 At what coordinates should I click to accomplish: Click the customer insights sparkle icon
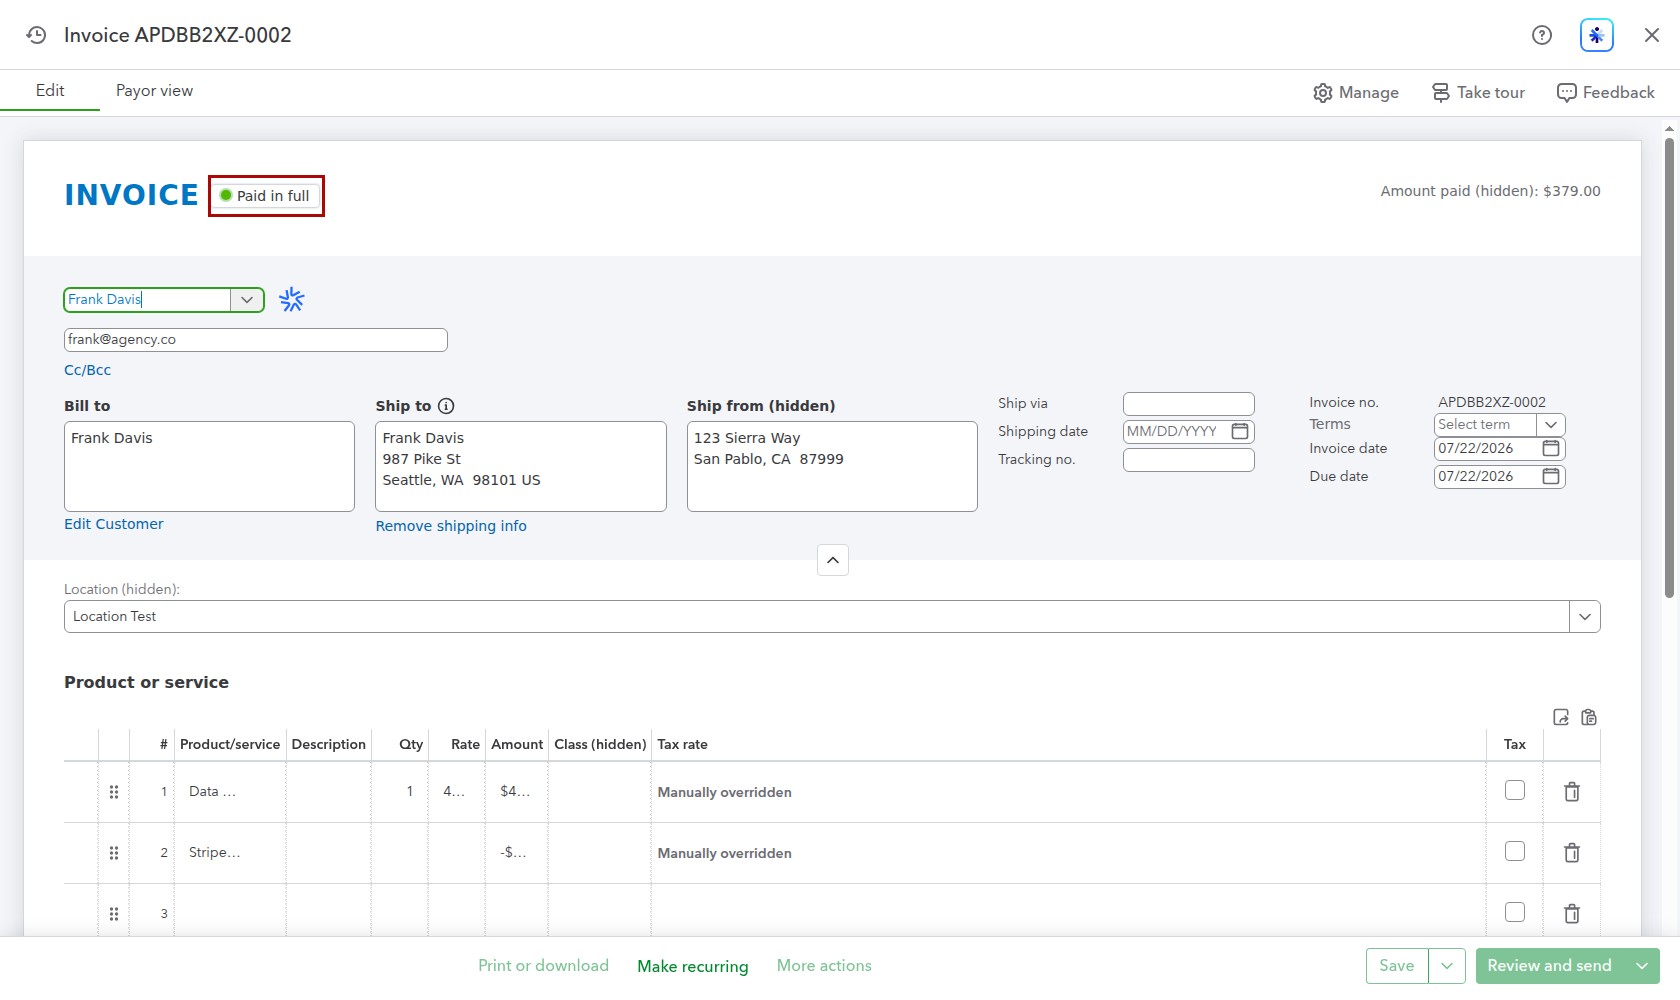tap(292, 300)
